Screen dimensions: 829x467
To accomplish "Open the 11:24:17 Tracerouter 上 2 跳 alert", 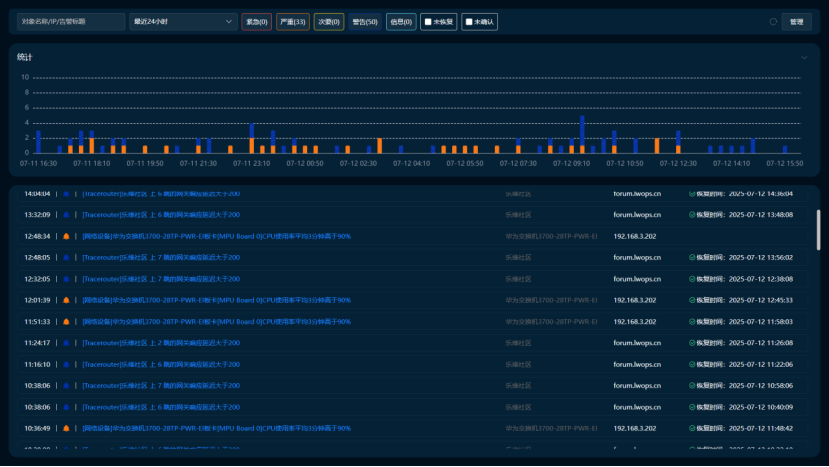I will coord(161,343).
